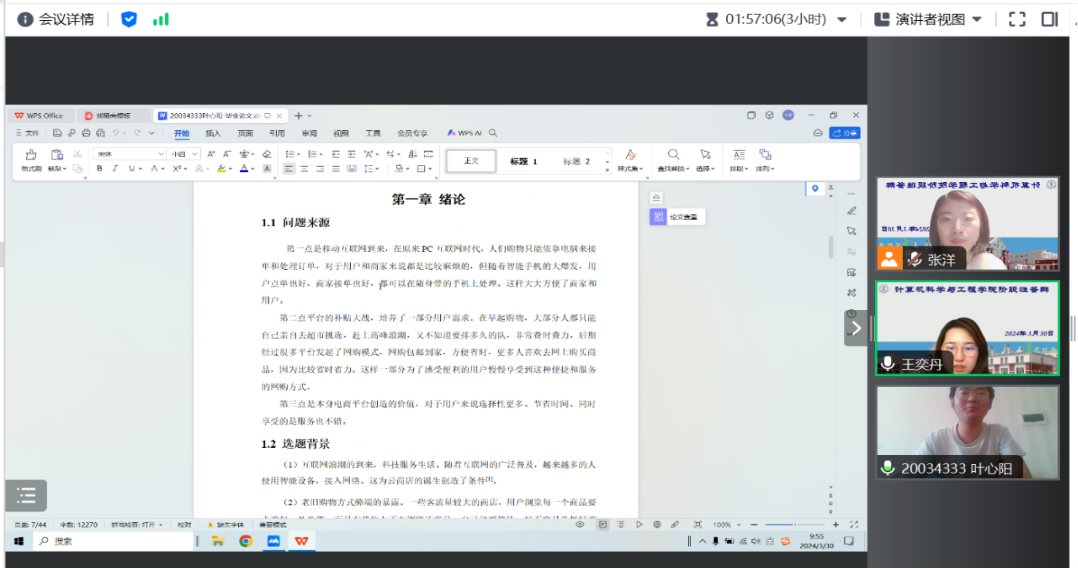This screenshot has height=569, width=1078.
Task: Apply the 标题 1 heading style
Action: tap(523, 161)
